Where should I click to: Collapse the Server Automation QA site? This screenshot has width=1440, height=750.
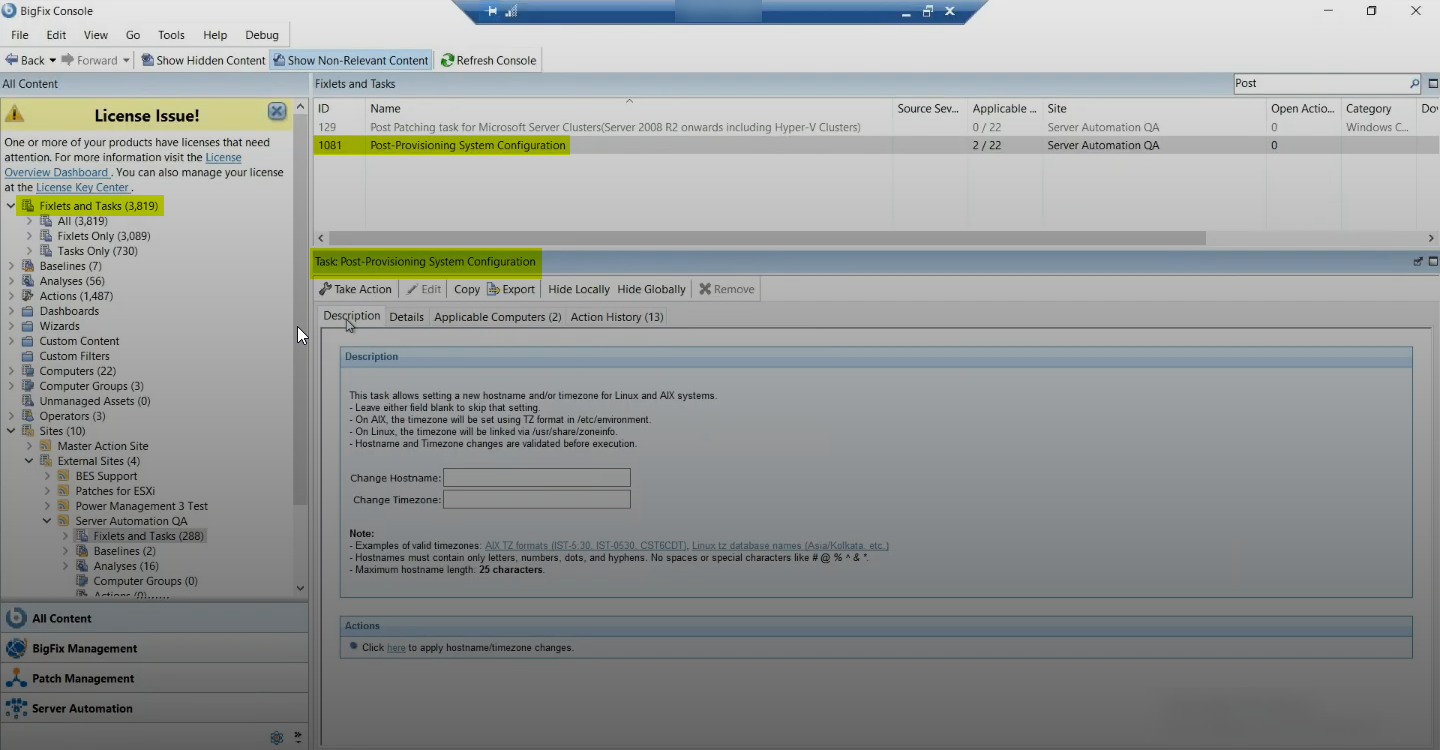click(x=47, y=521)
